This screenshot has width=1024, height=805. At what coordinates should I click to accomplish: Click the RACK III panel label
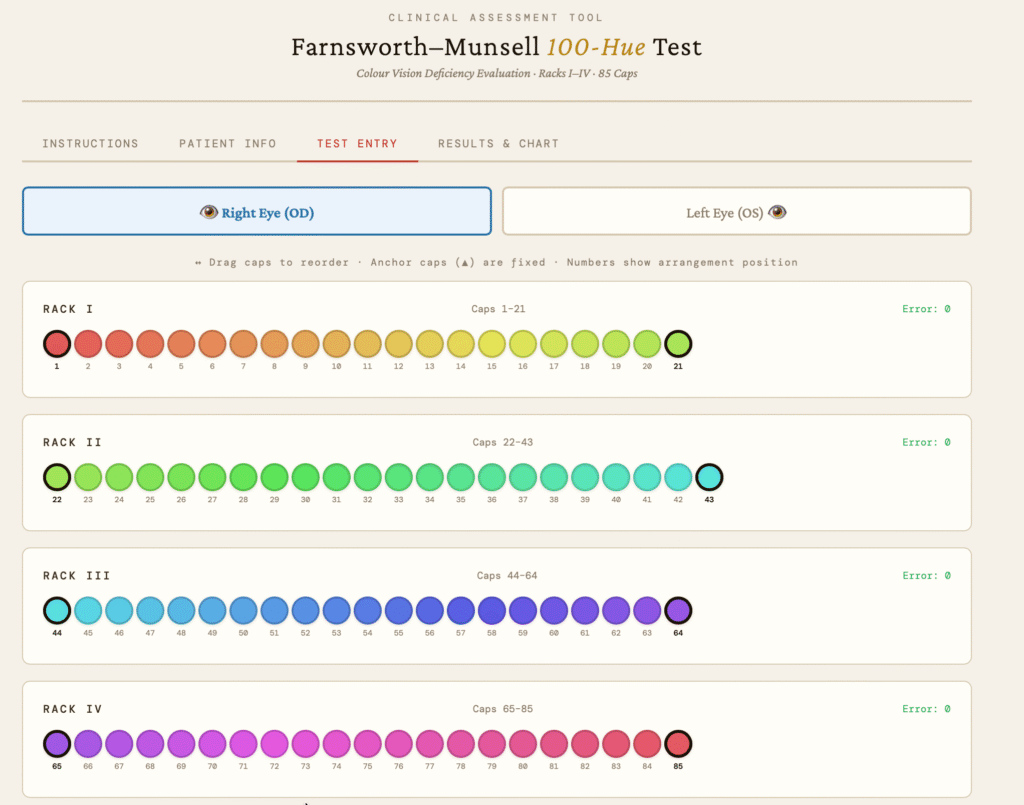coord(76,575)
